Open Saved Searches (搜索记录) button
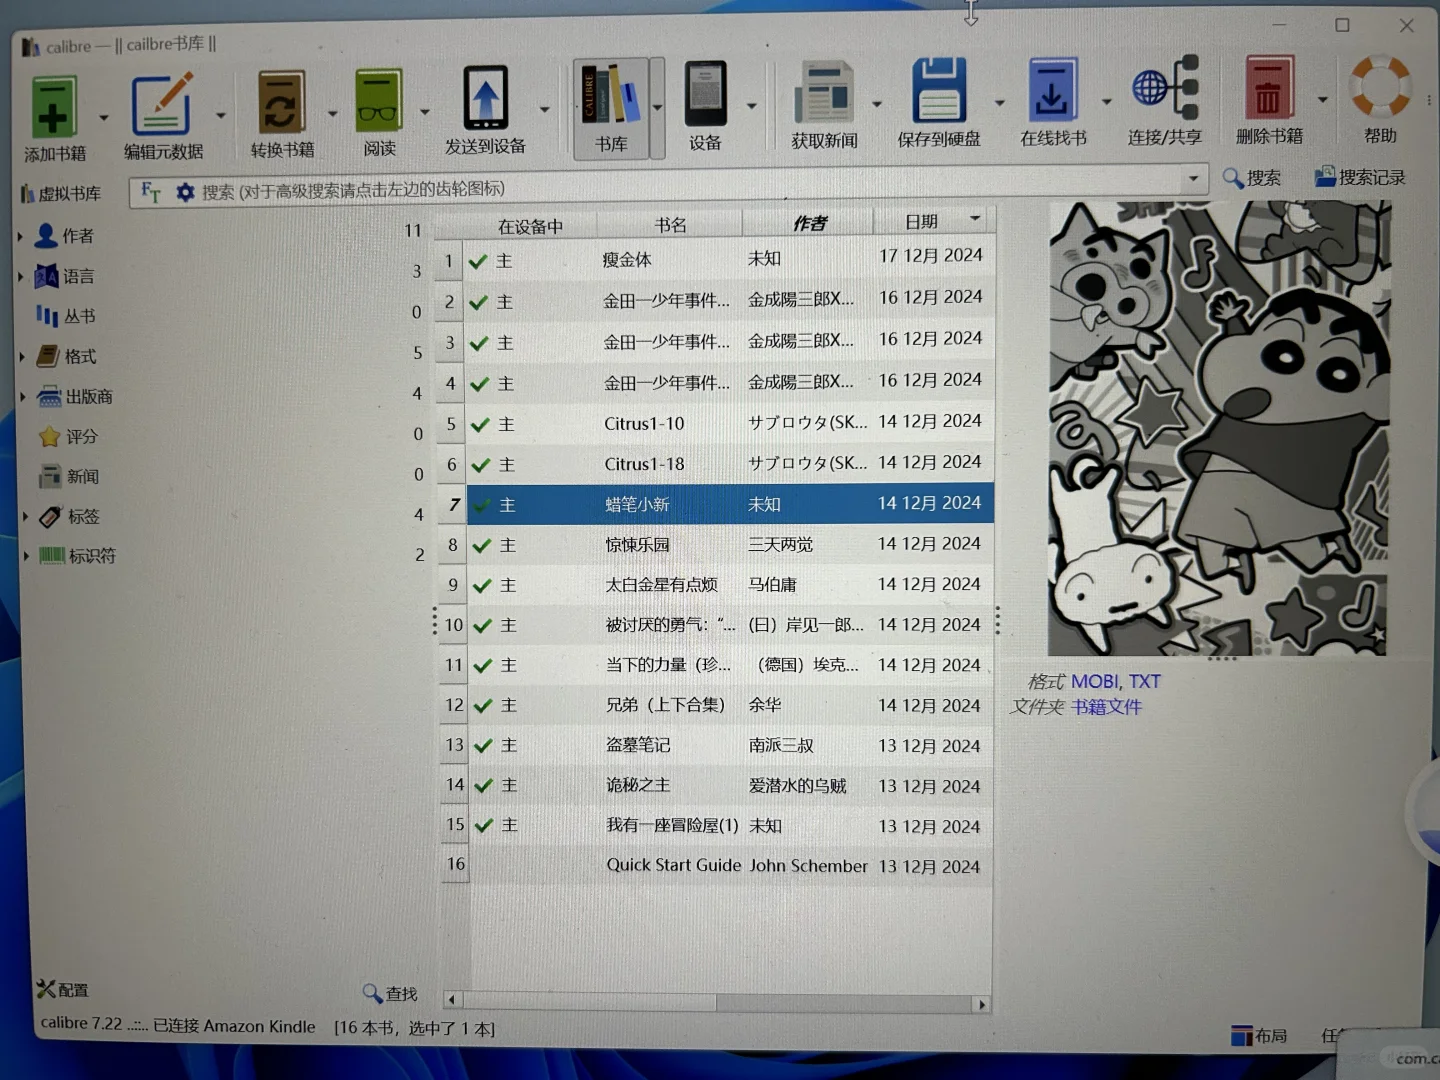Viewport: 1440px width, 1080px height. click(1360, 177)
